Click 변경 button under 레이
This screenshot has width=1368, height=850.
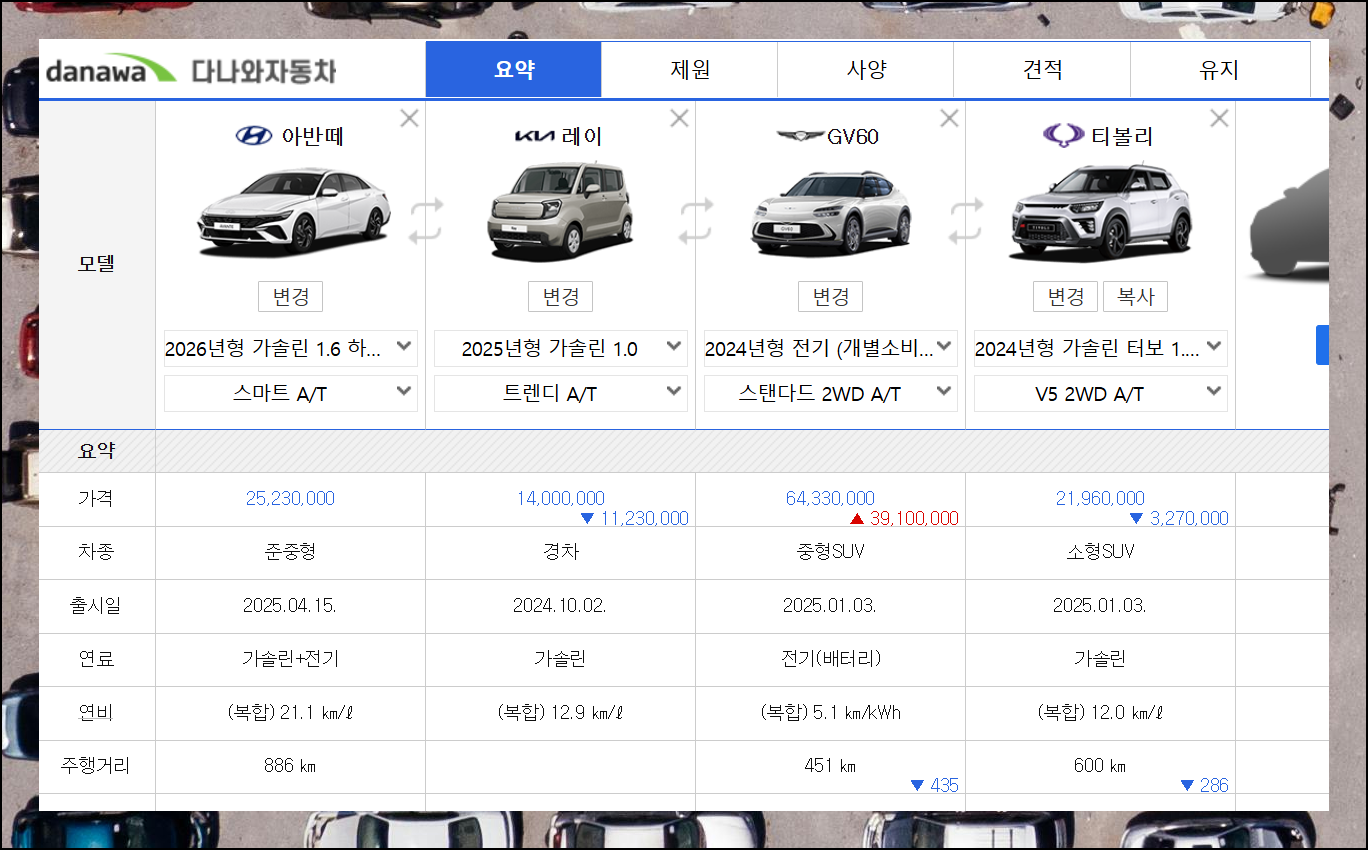tap(561, 297)
